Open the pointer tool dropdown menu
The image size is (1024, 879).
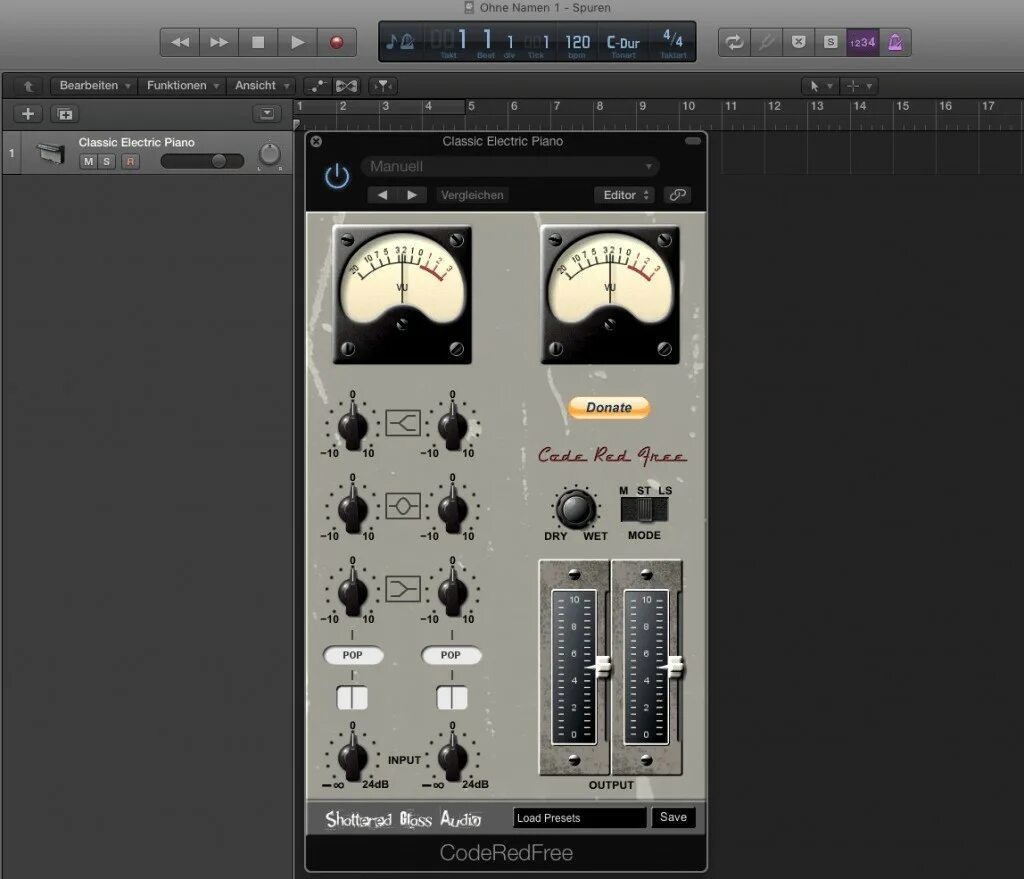820,86
